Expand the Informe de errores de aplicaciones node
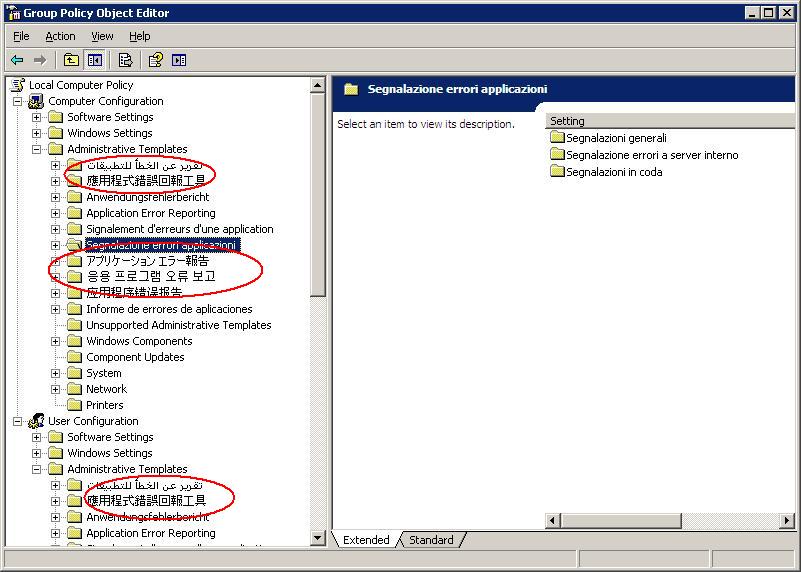This screenshot has height=572, width=801. tap(55, 309)
